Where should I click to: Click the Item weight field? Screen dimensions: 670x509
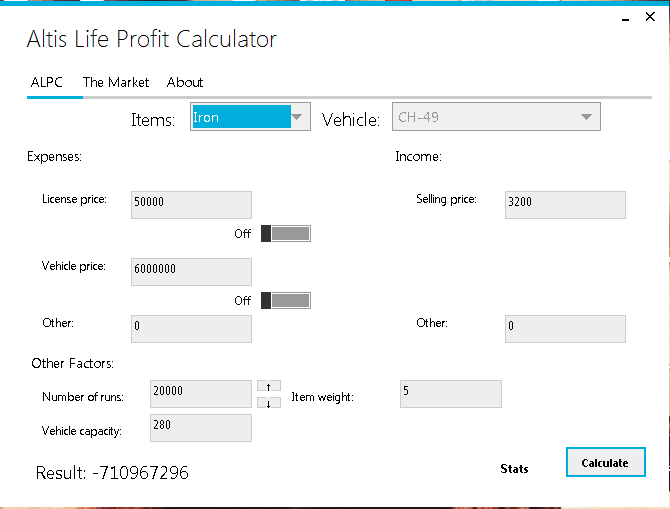(451, 394)
